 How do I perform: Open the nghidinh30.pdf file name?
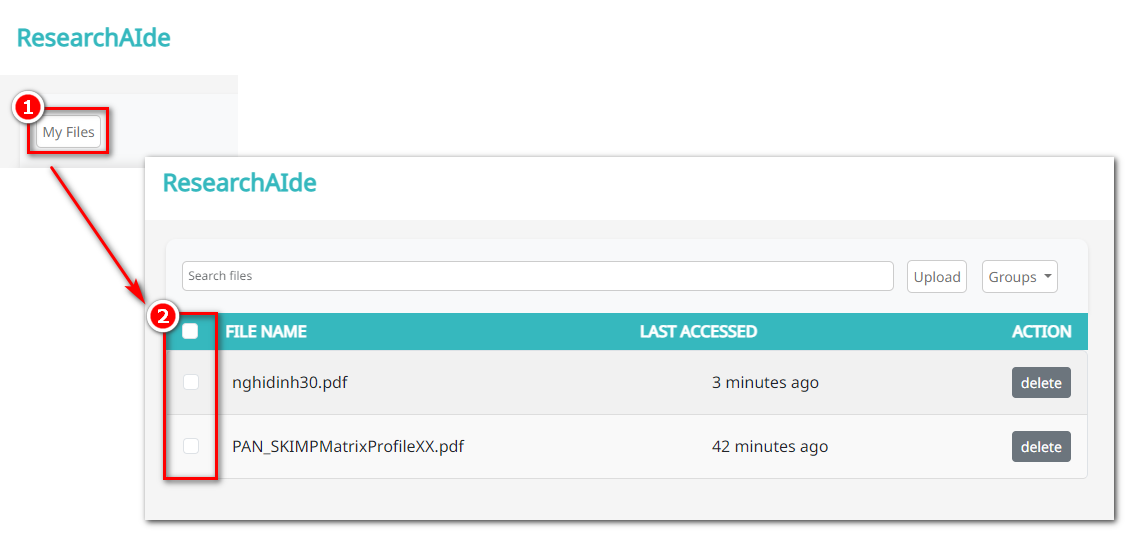coord(290,382)
